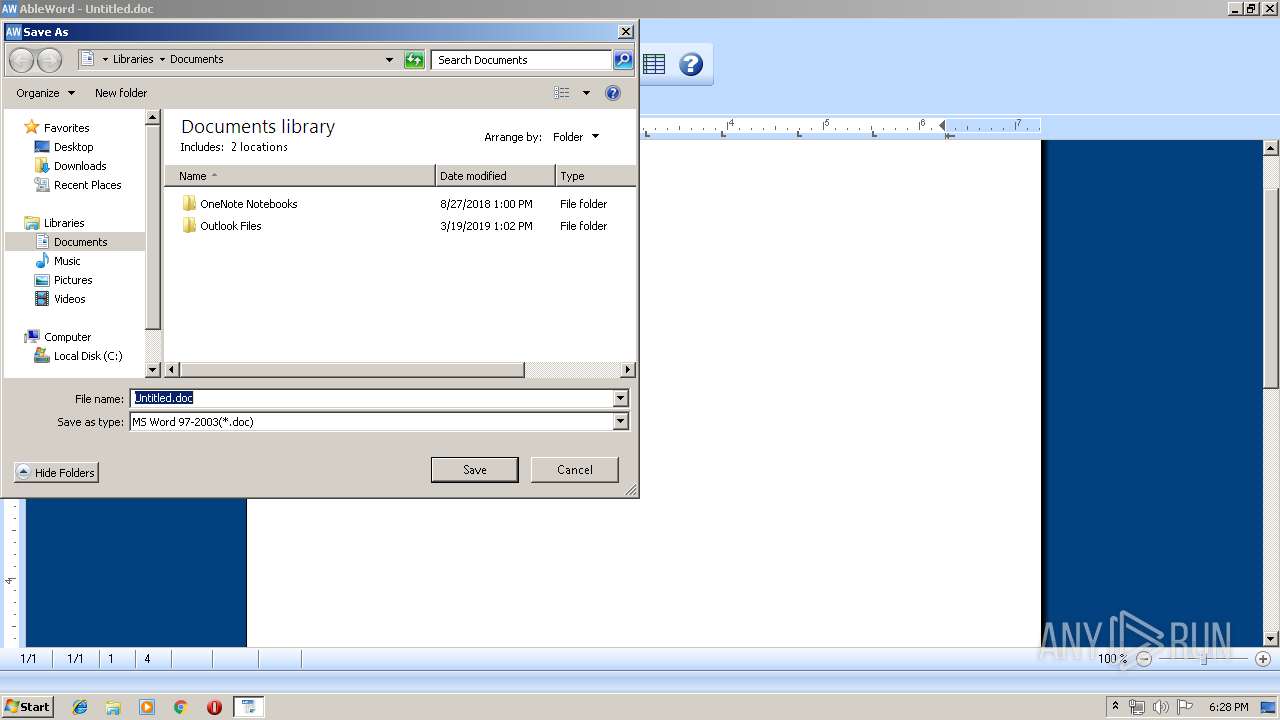
Task: Close the Save As dialog
Action: 626,32
